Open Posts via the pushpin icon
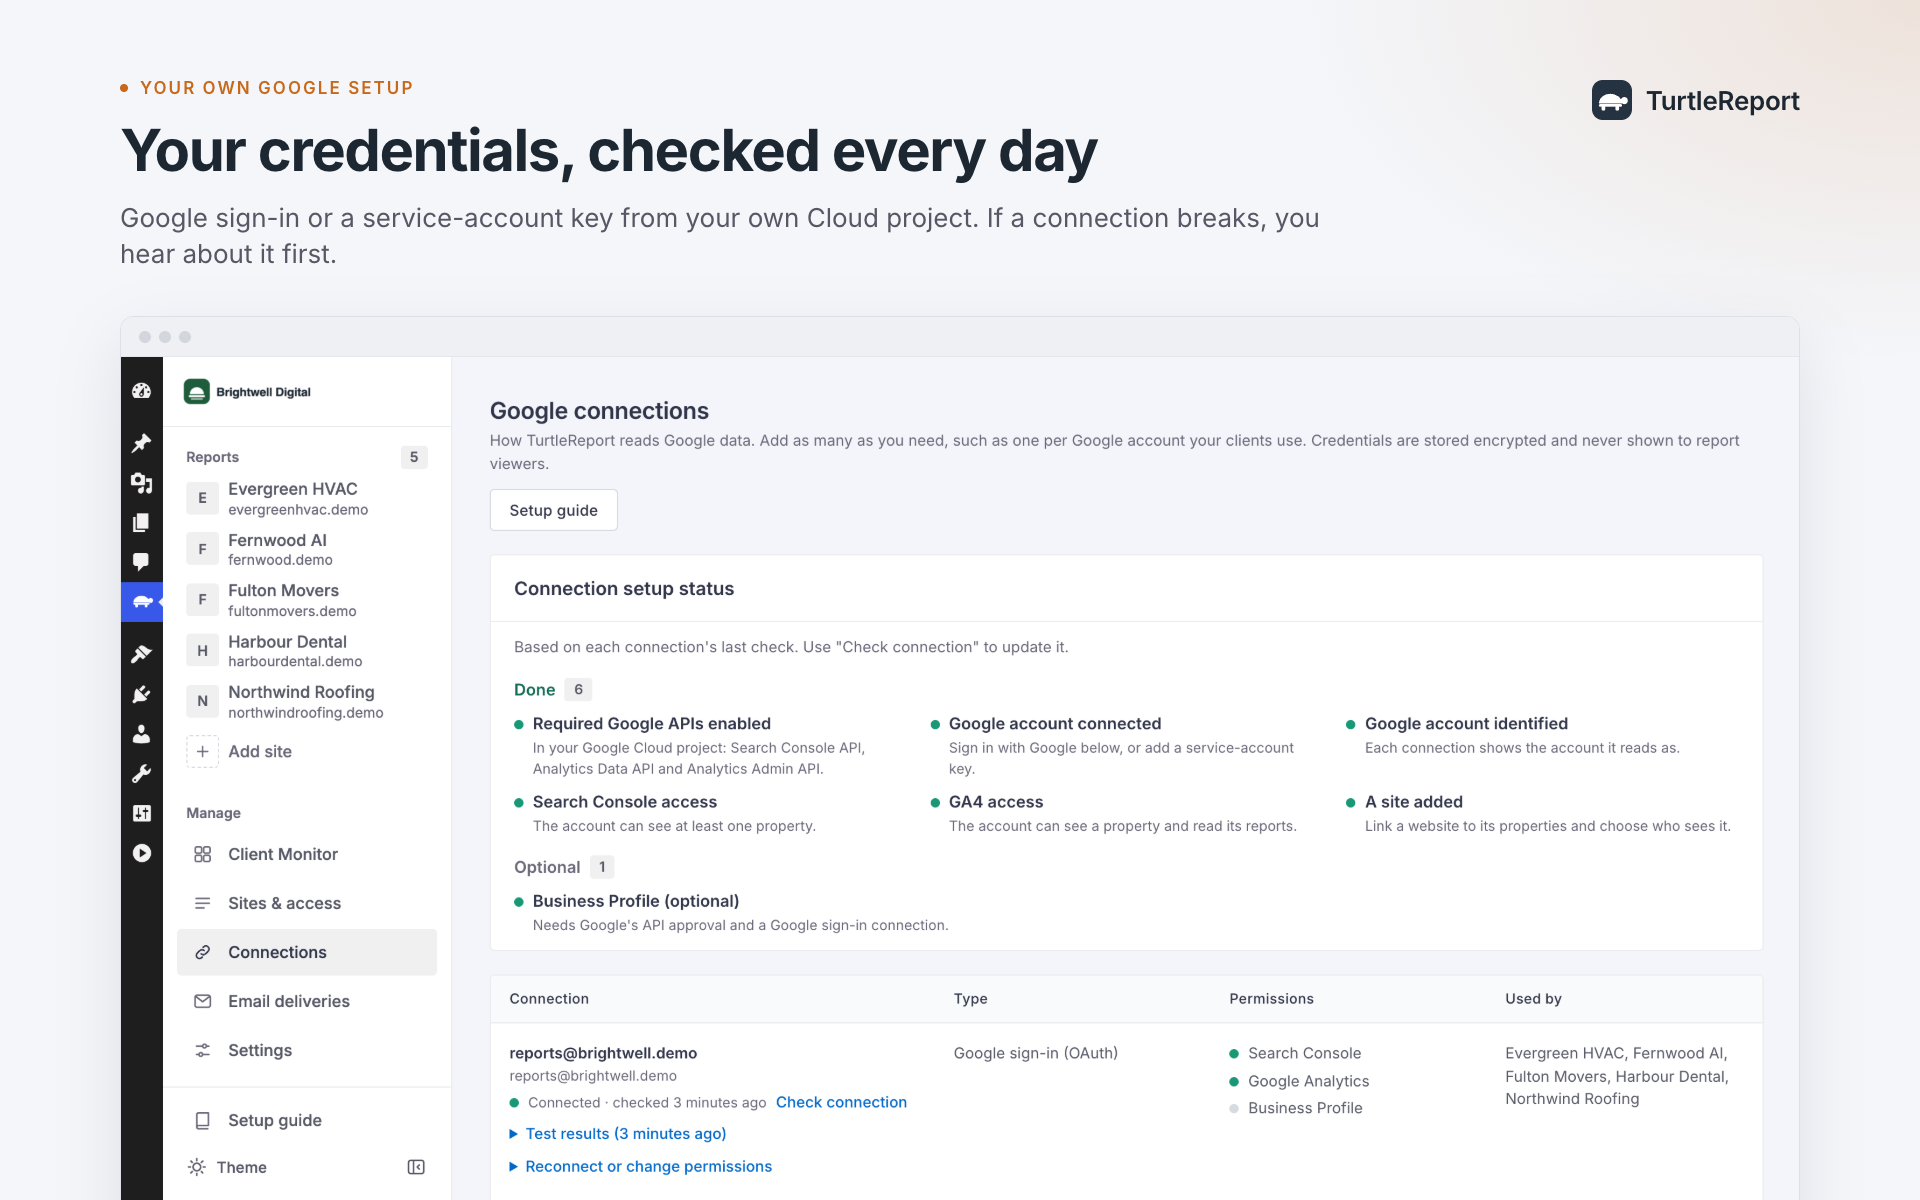1920x1200 pixels. [141, 442]
